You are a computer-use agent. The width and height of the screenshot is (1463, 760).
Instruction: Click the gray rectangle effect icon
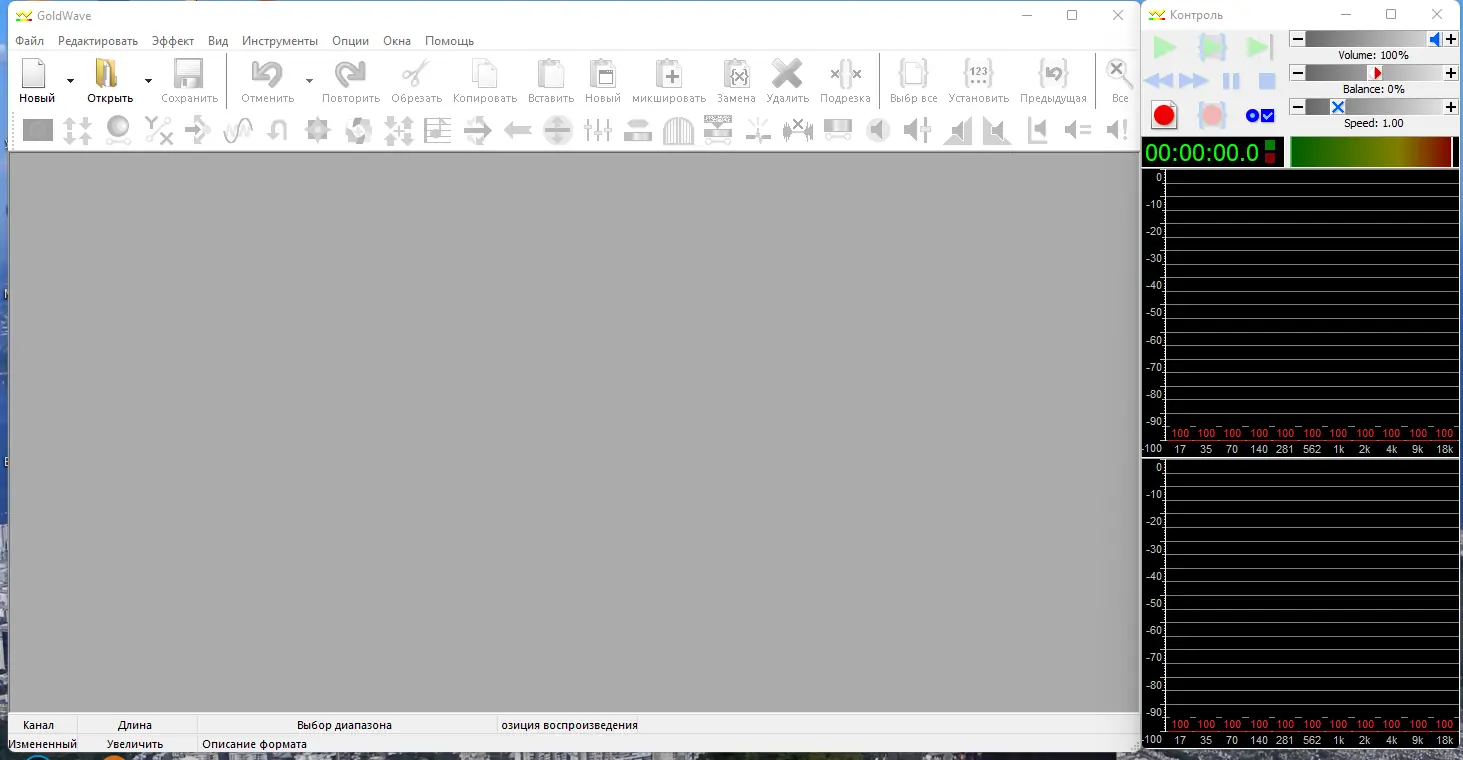[x=38, y=130]
